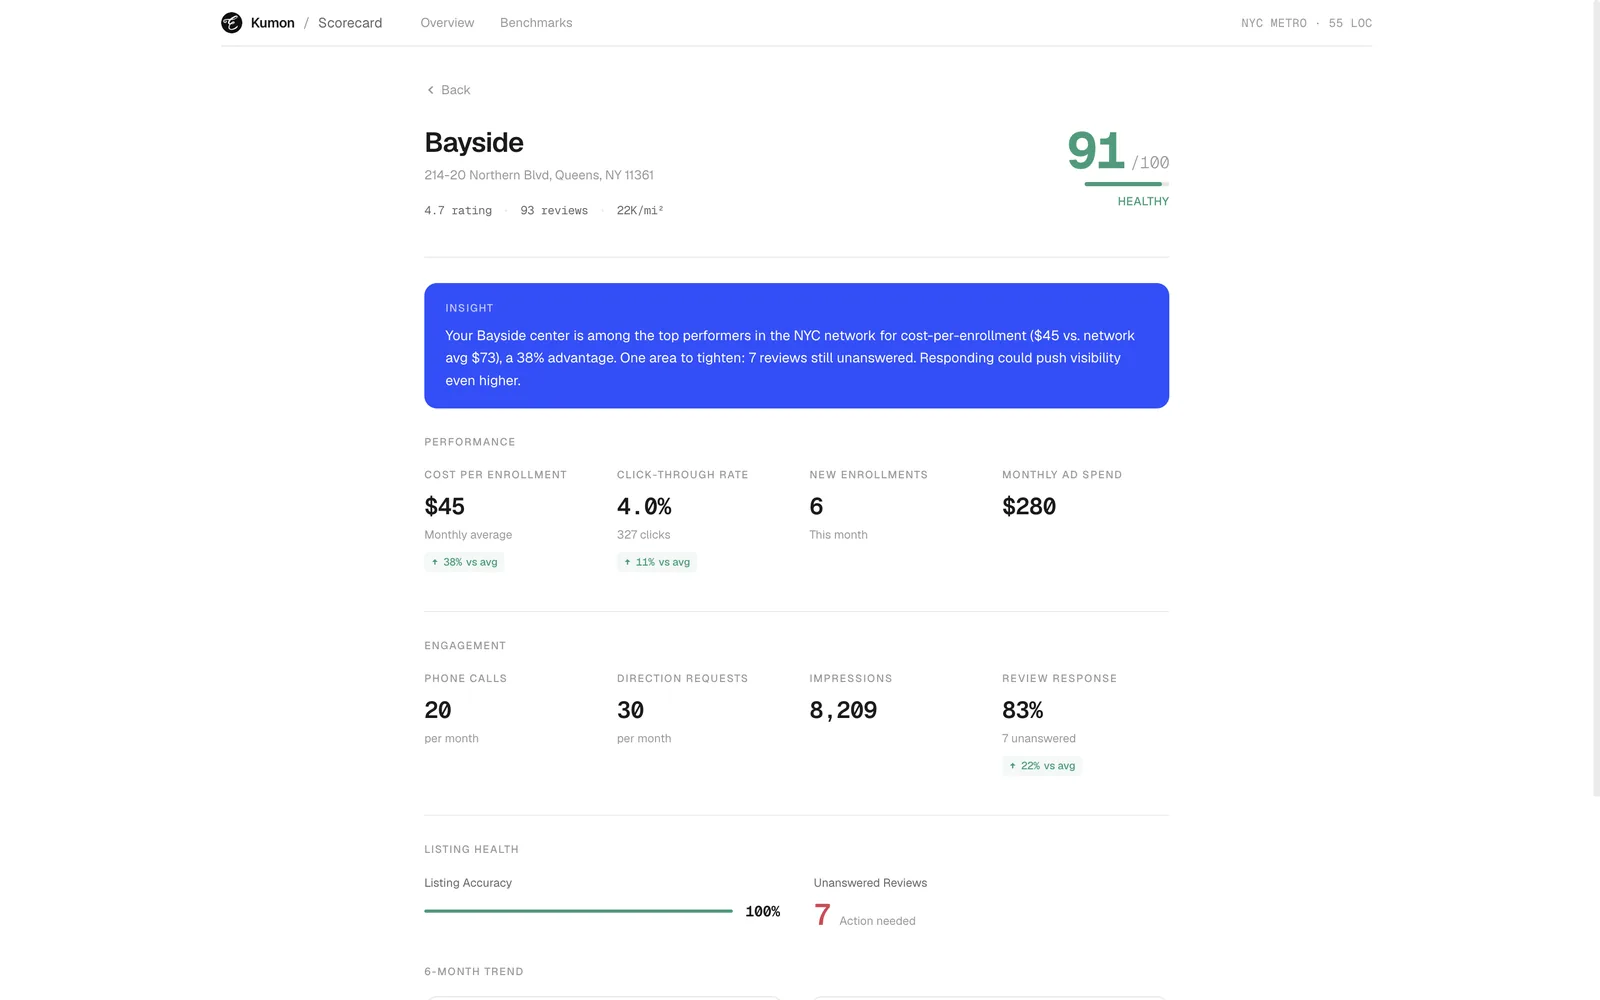Viewport: 1600px width, 1000px height.
Task: Click the direction requests value 30
Action: 631,711
